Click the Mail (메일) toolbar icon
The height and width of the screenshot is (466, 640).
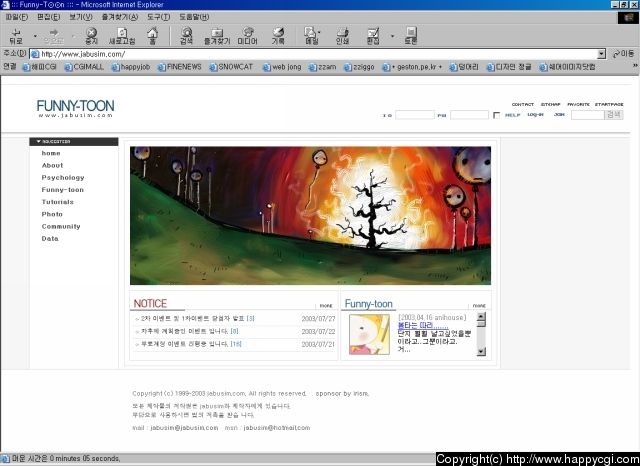(311, 36)
